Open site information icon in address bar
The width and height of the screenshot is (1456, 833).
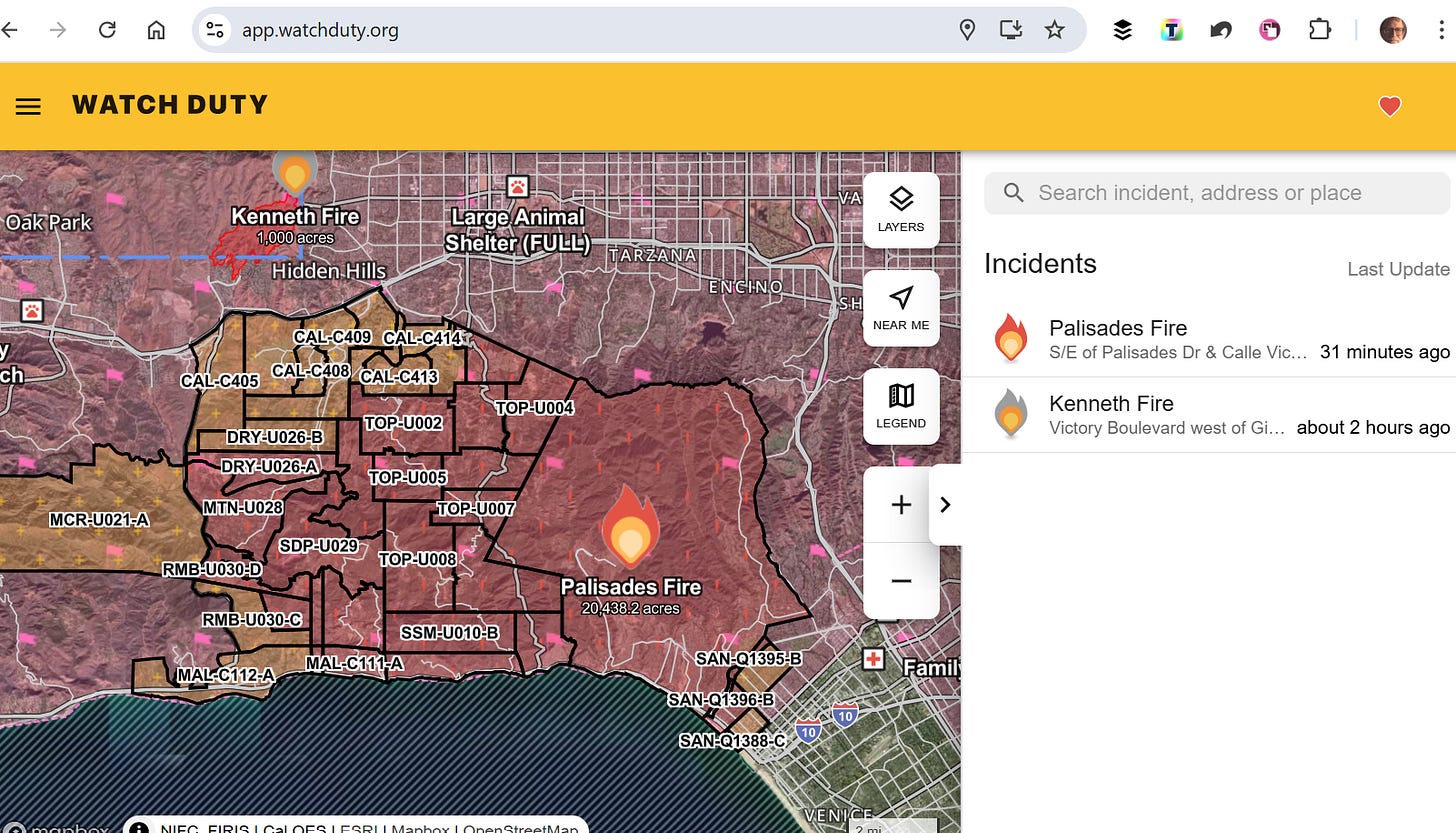click(215, 30)
